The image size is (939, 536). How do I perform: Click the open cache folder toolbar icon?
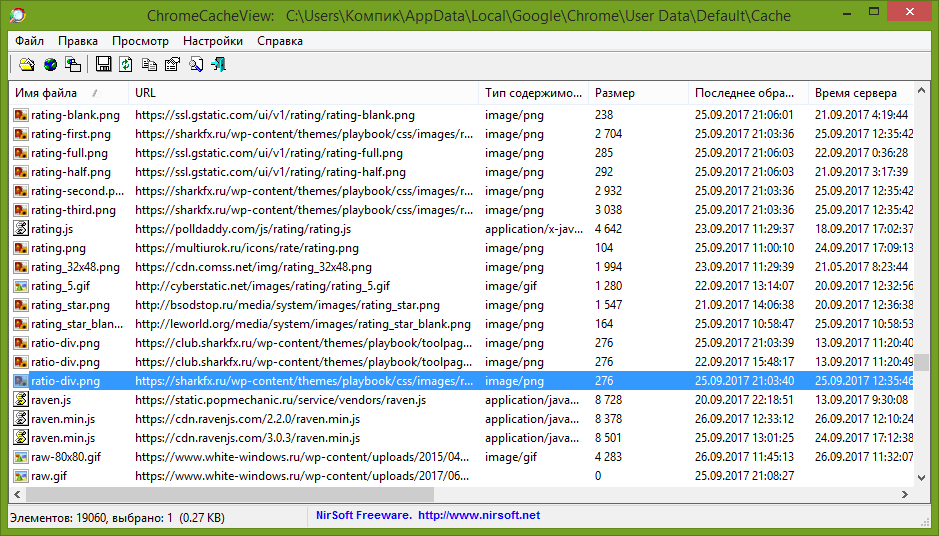point(27,65)
